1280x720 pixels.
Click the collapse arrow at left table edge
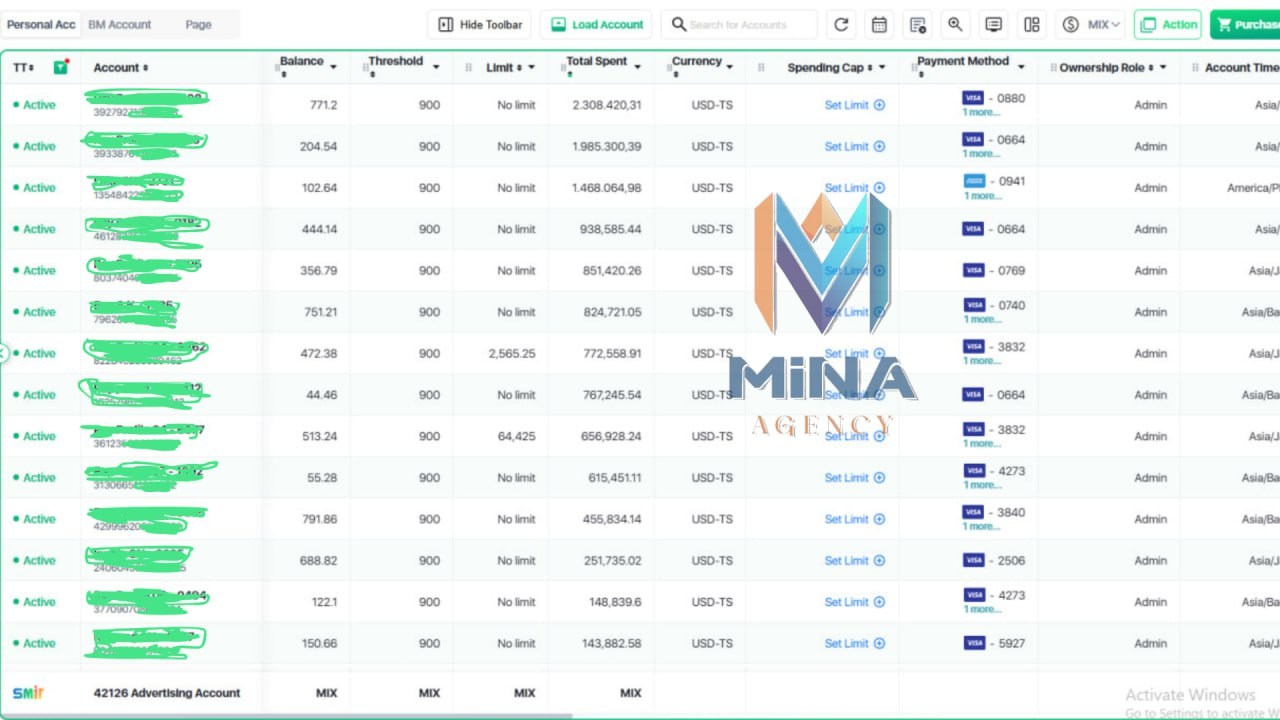tap(3, 353)
